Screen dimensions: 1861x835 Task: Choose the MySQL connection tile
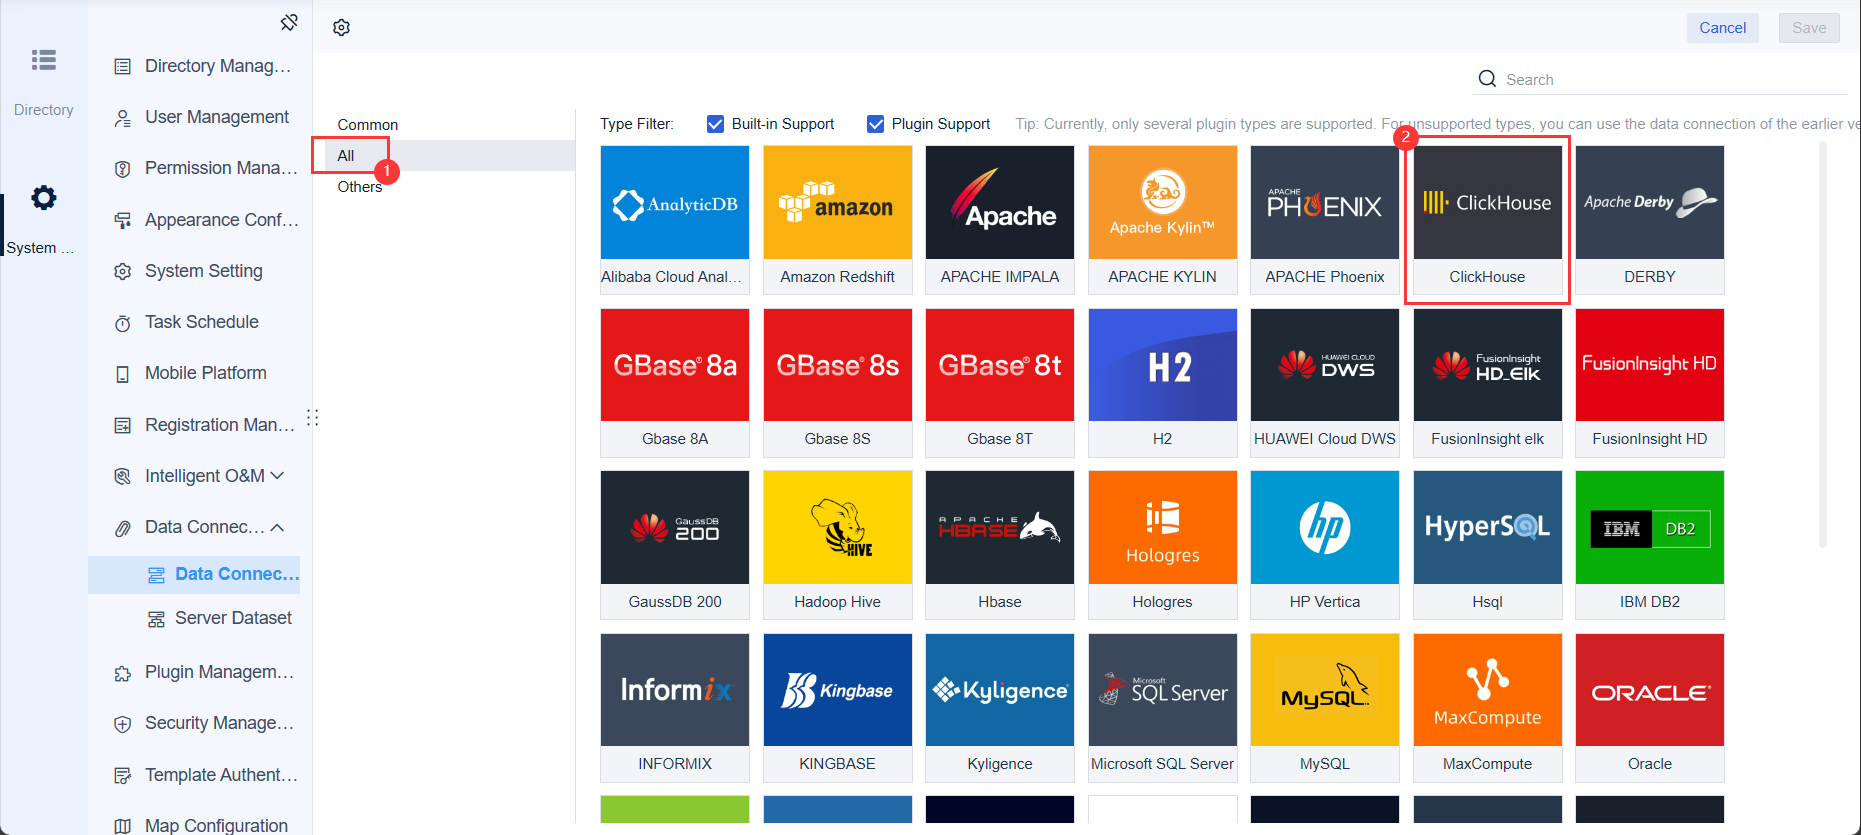click(1324, 707)
